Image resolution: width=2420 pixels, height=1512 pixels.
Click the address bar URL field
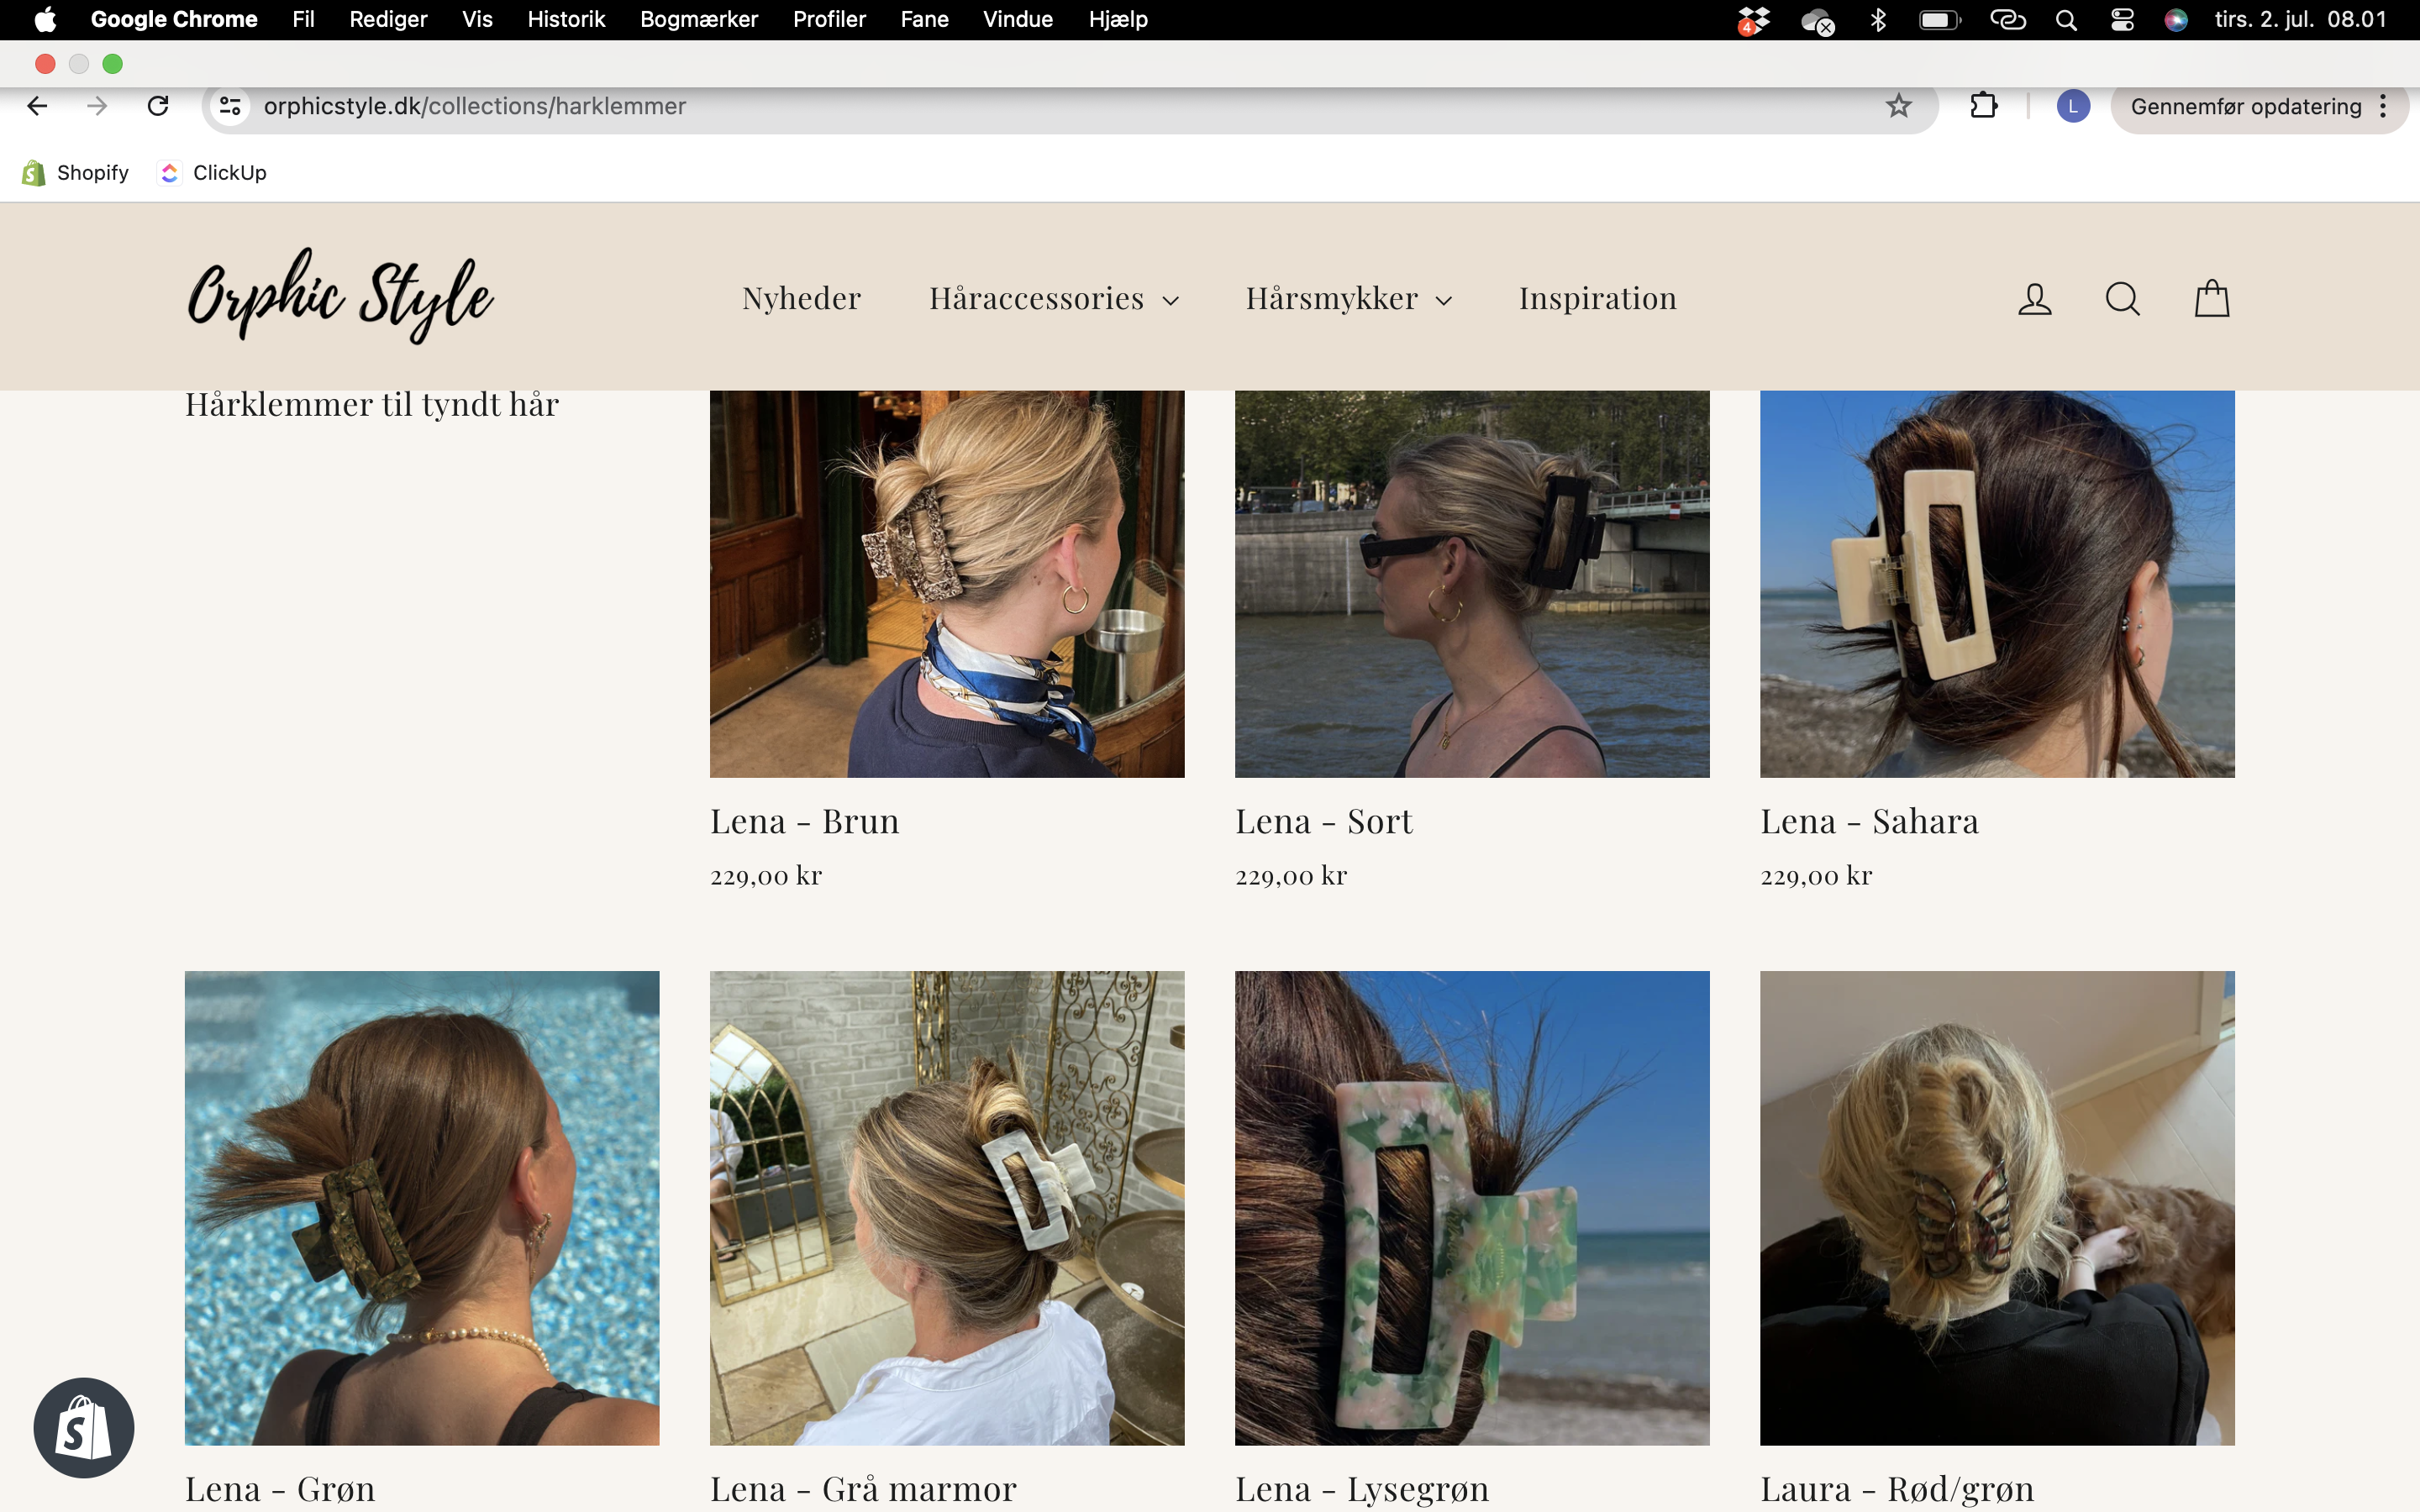click(x=1000, y=106)
